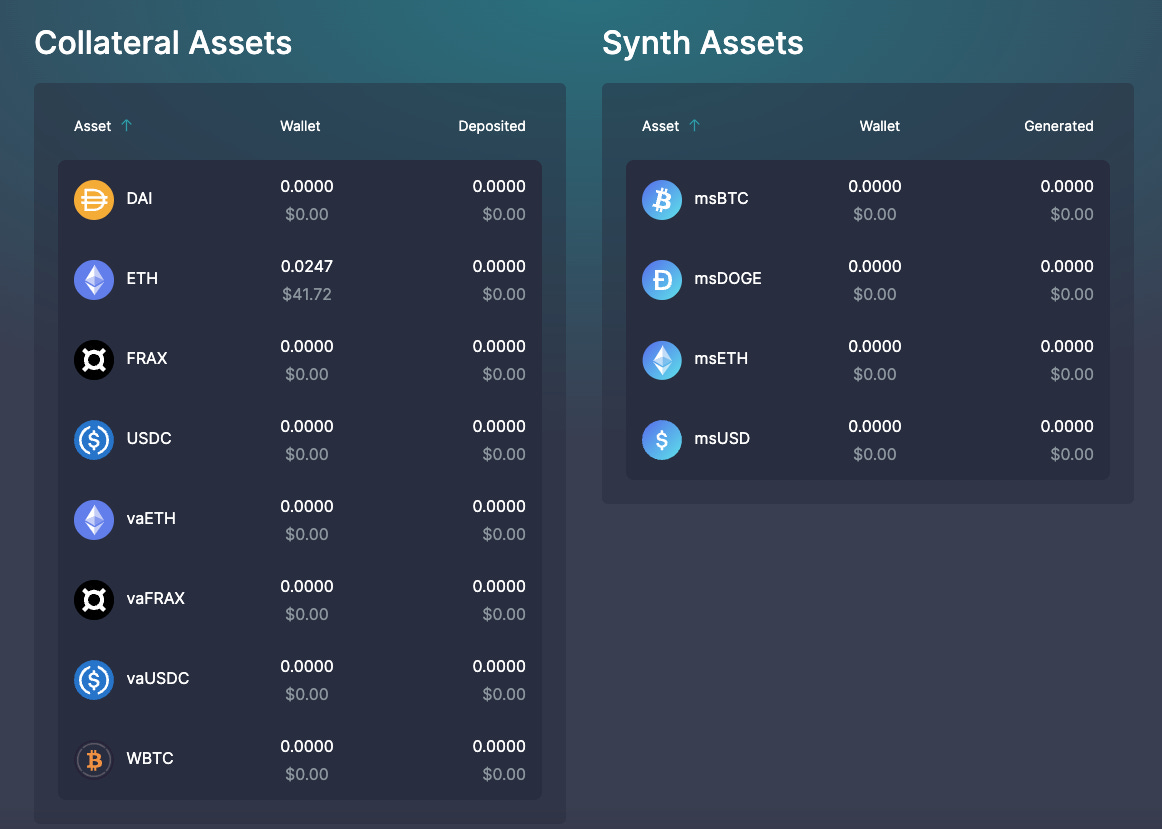Image resolution: width=1162 pixels, height=829 pixels.
Task: Click vaUSDC wallet balance 0.0000
Action: click(307, 666)
